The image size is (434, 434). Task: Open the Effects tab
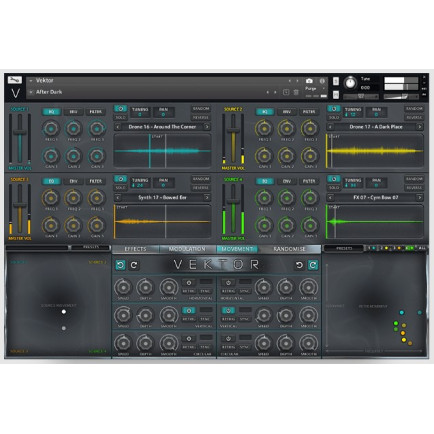pyautogui.click(x=135, y=249)
